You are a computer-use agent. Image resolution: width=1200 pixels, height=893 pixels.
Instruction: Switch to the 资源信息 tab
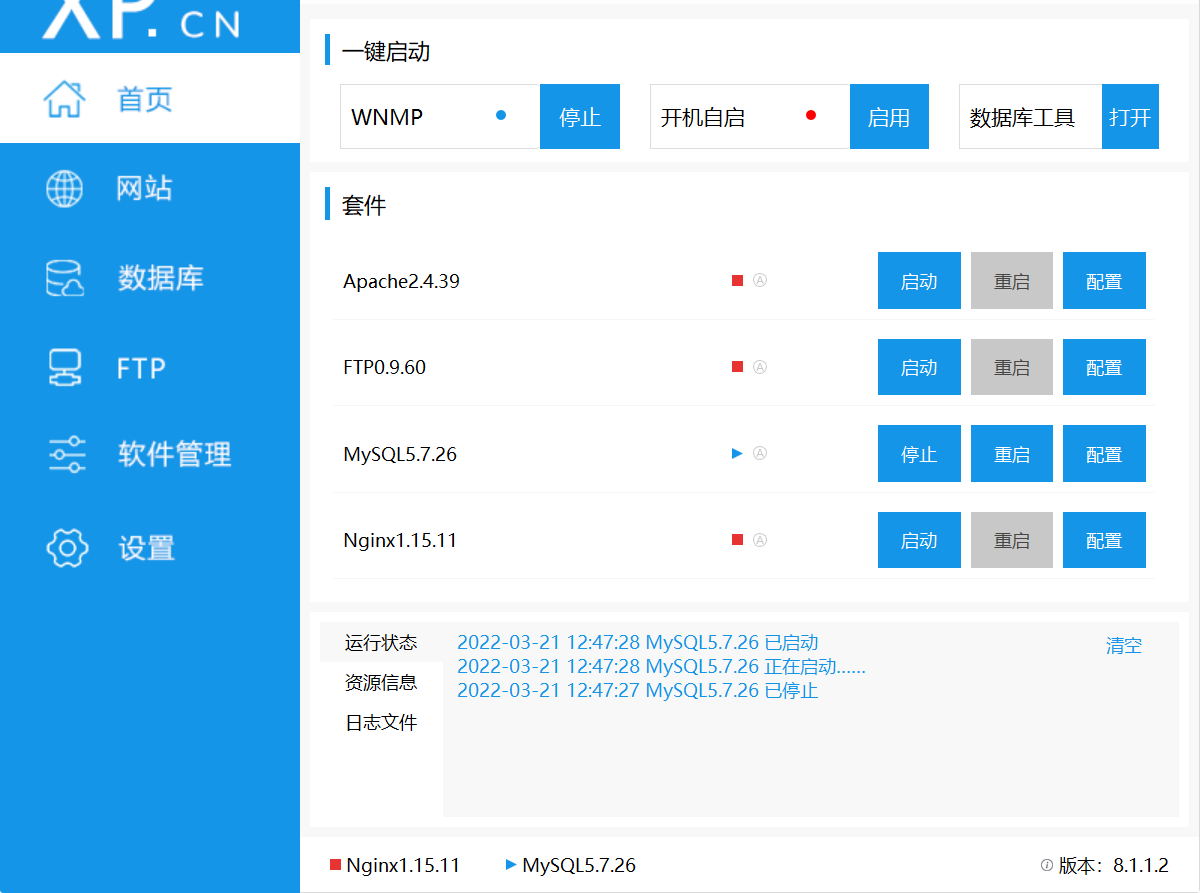point(381,682)
